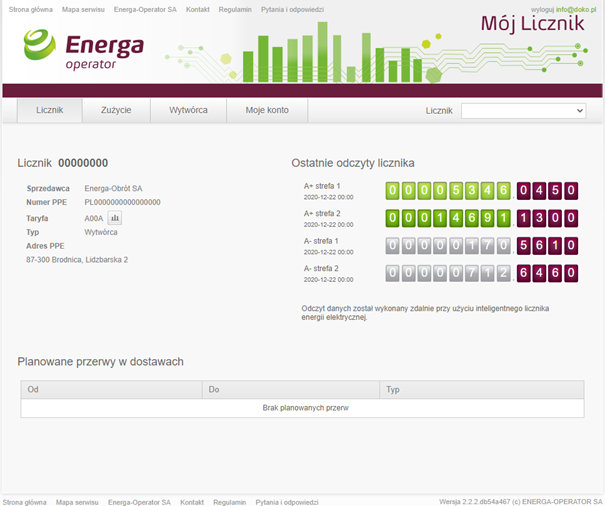The image size is (605, 506).
Task: Click Kontakt in the footer
Action: click(x=192, y=502)
